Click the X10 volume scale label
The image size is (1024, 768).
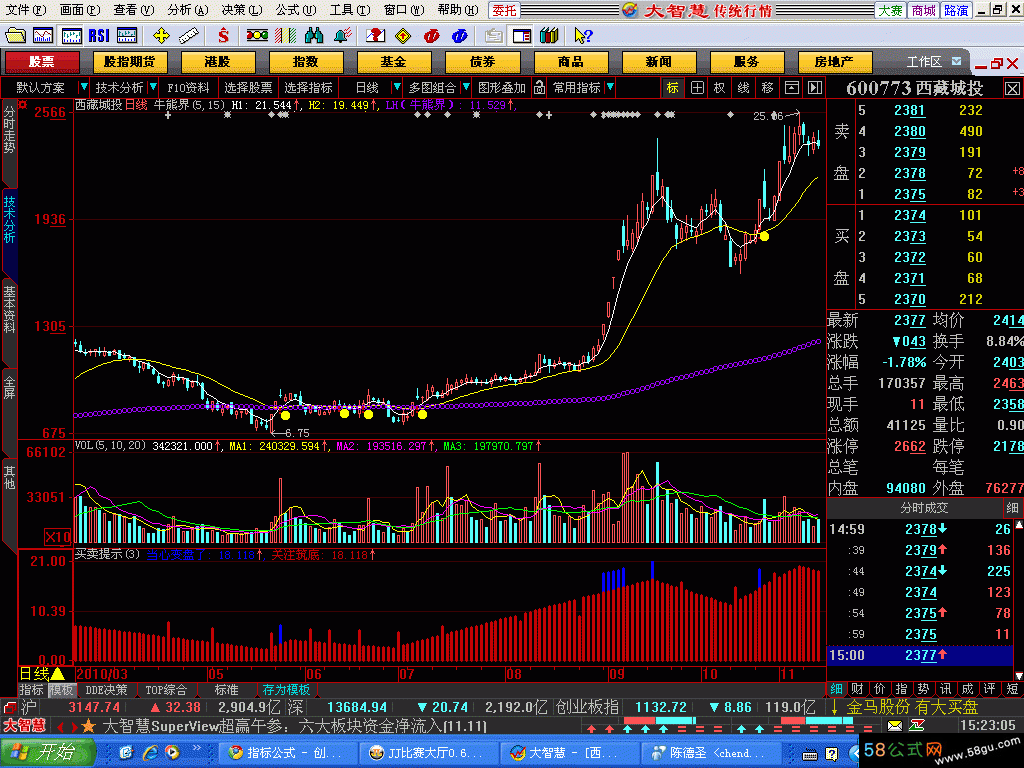(57, 537)
